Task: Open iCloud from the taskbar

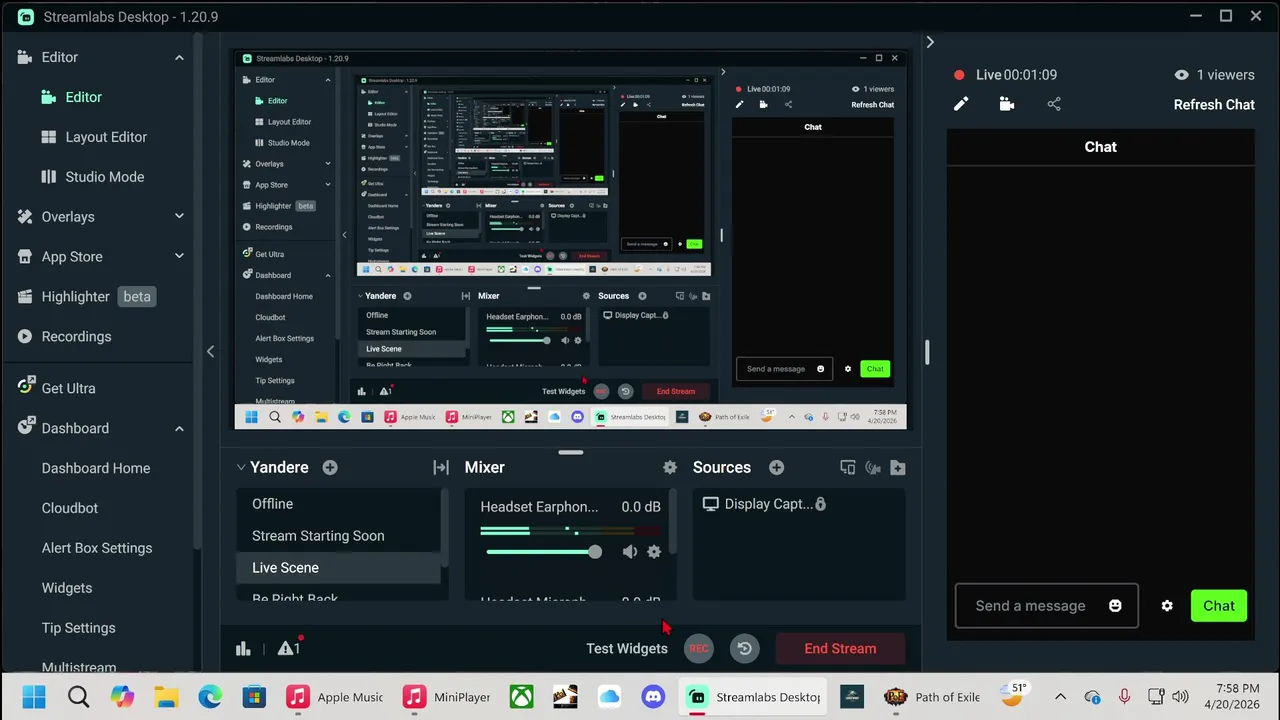Action: (609, 697)
